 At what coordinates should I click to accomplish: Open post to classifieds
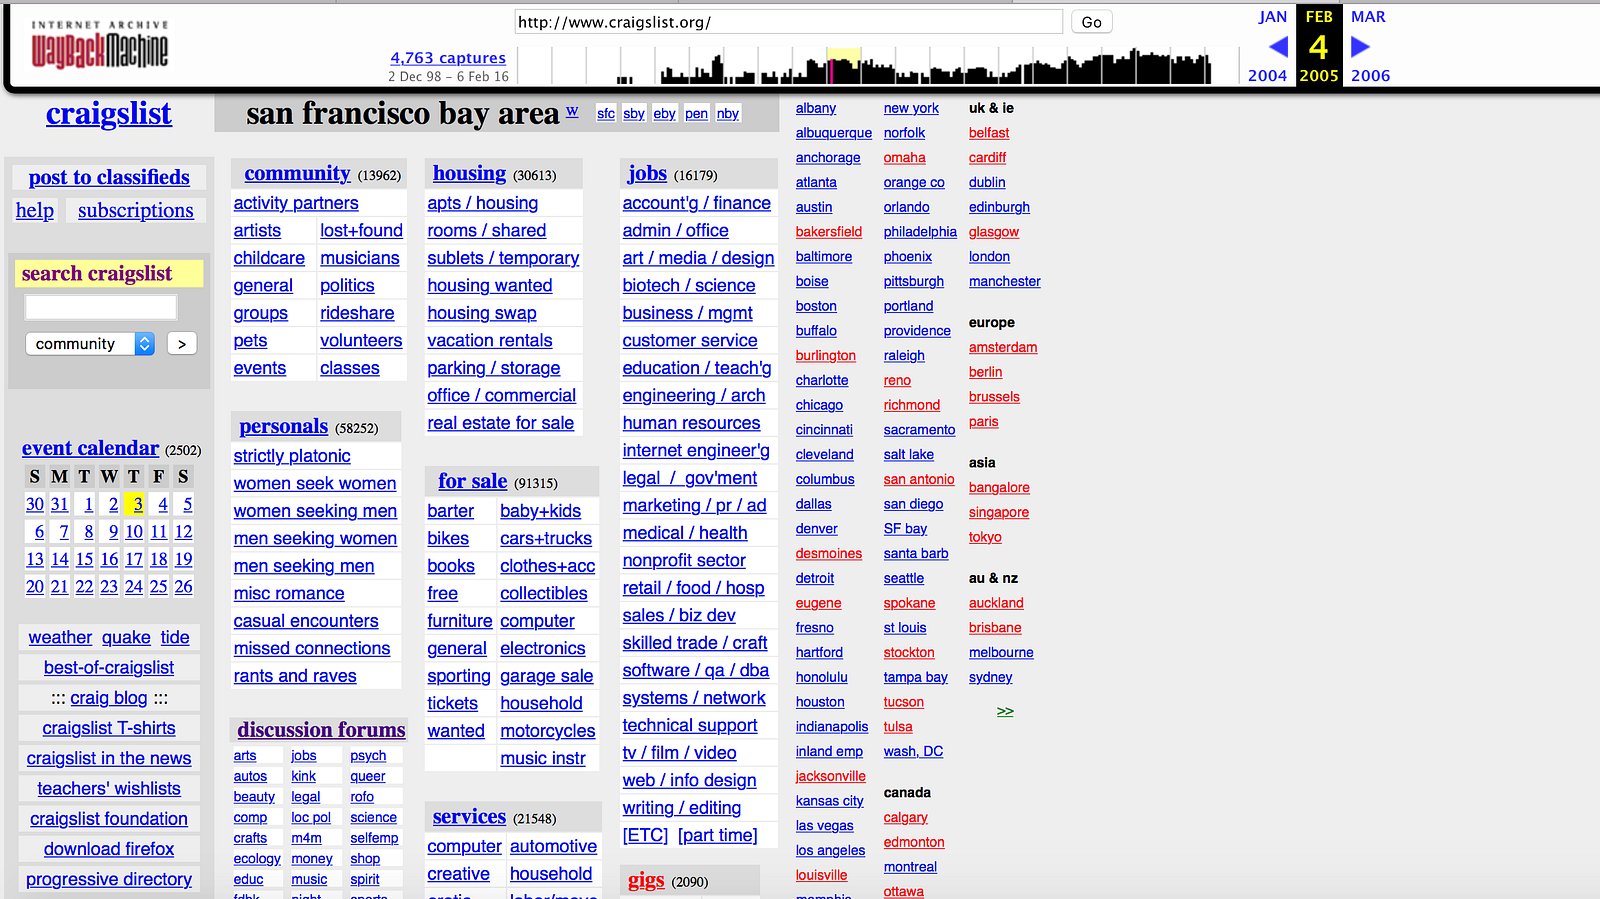tap(109, 177)
